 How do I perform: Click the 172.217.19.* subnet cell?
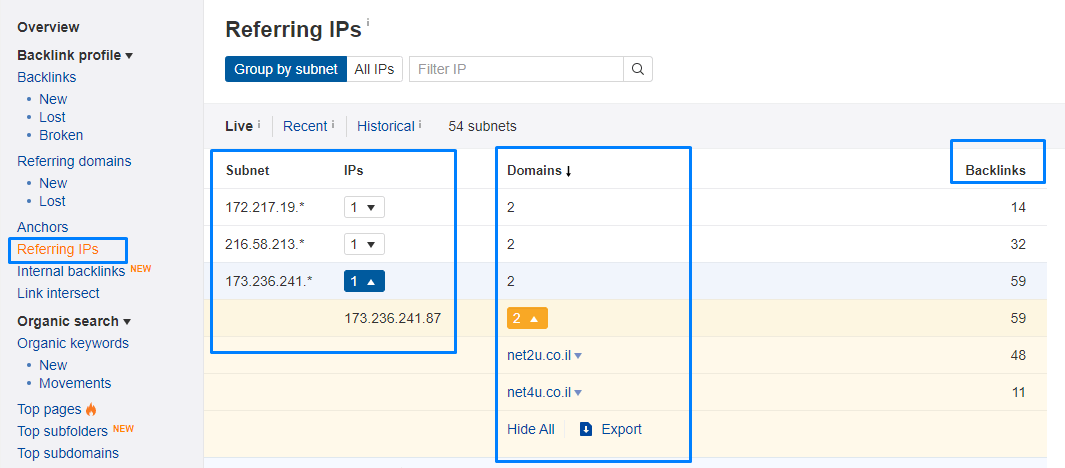pos(265,207)
